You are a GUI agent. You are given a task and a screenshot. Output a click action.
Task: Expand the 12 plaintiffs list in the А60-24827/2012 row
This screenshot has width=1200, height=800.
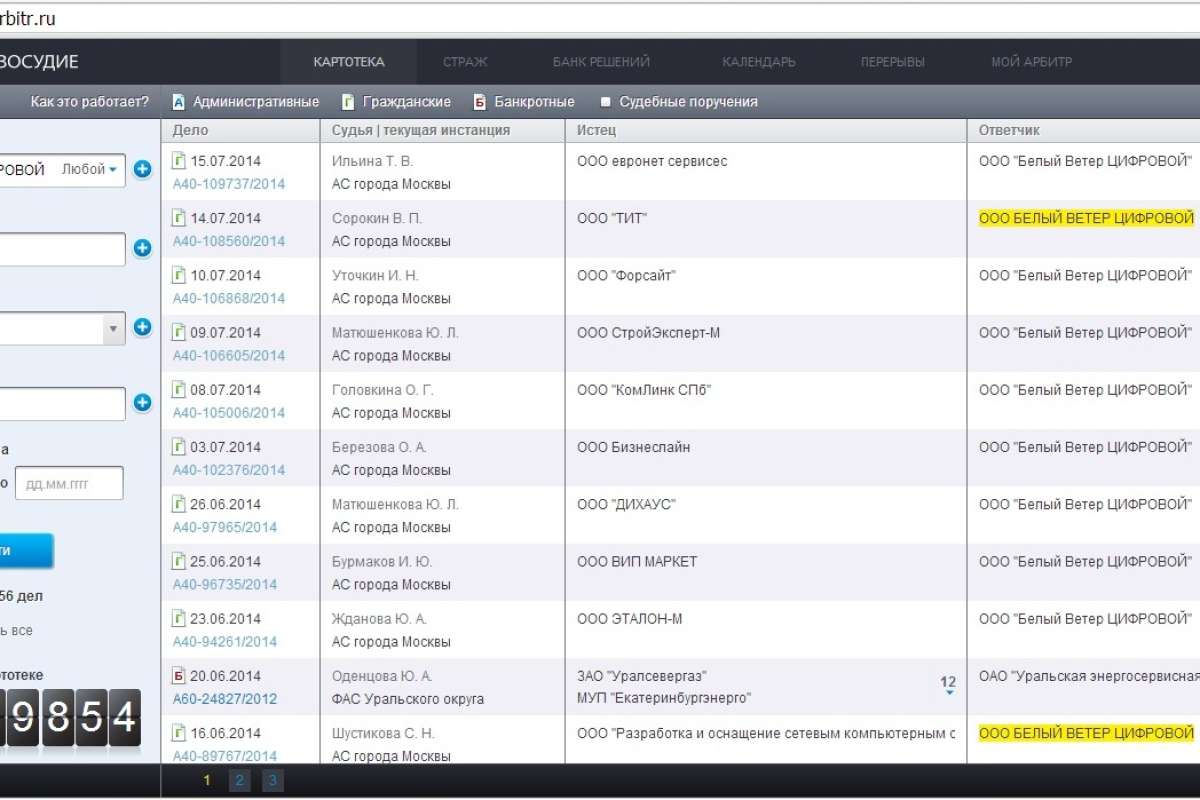[x=948, y=685]
